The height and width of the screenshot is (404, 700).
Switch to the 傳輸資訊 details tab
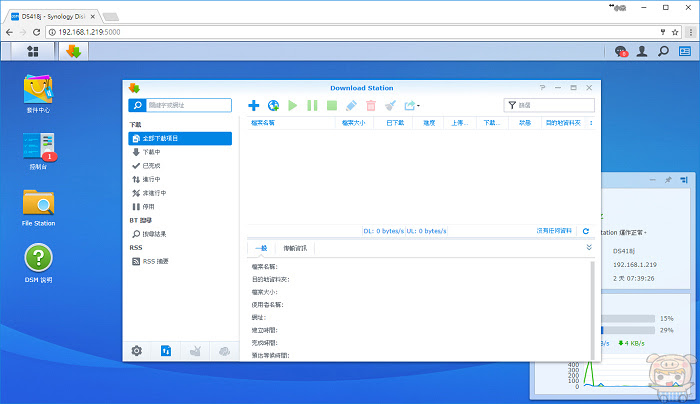coord(295,248)
